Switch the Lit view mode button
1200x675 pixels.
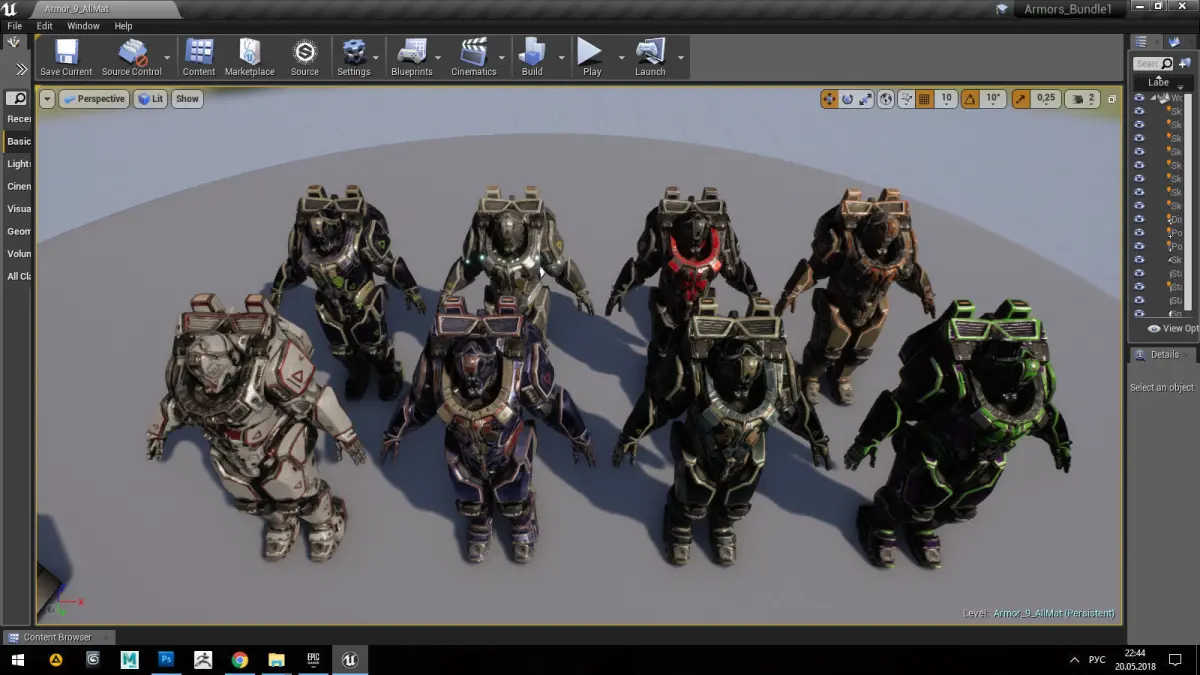tap(150, 99)
